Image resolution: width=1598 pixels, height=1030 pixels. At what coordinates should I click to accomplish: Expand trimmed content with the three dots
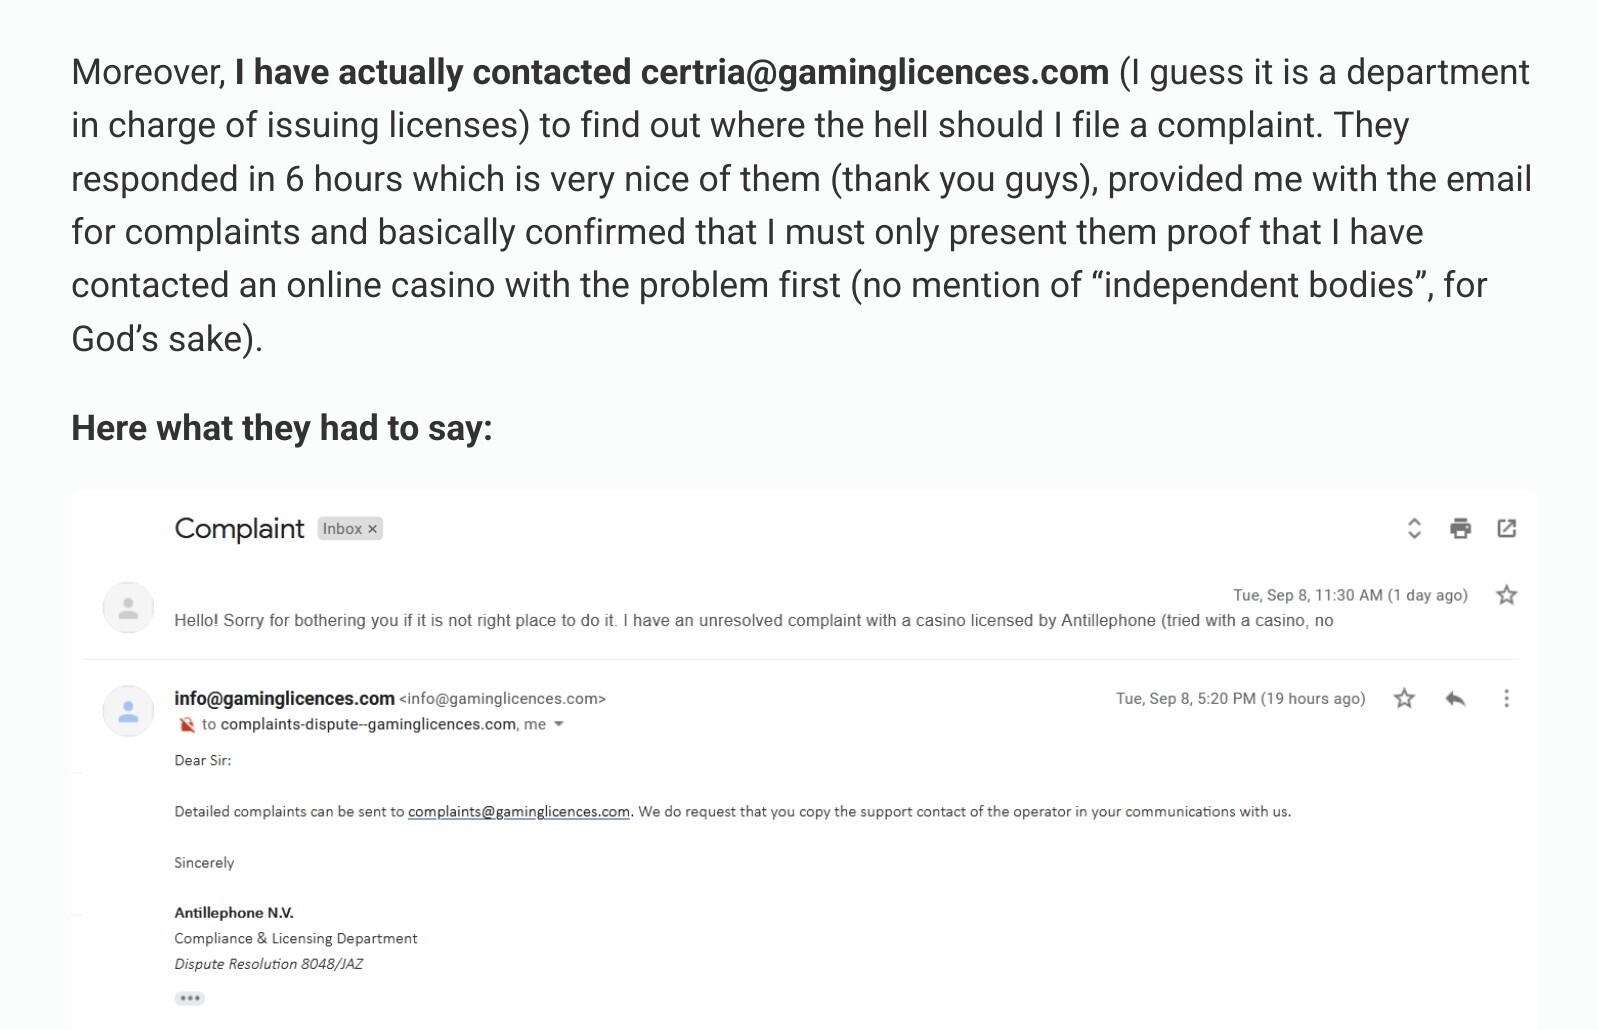click(189, 998)
